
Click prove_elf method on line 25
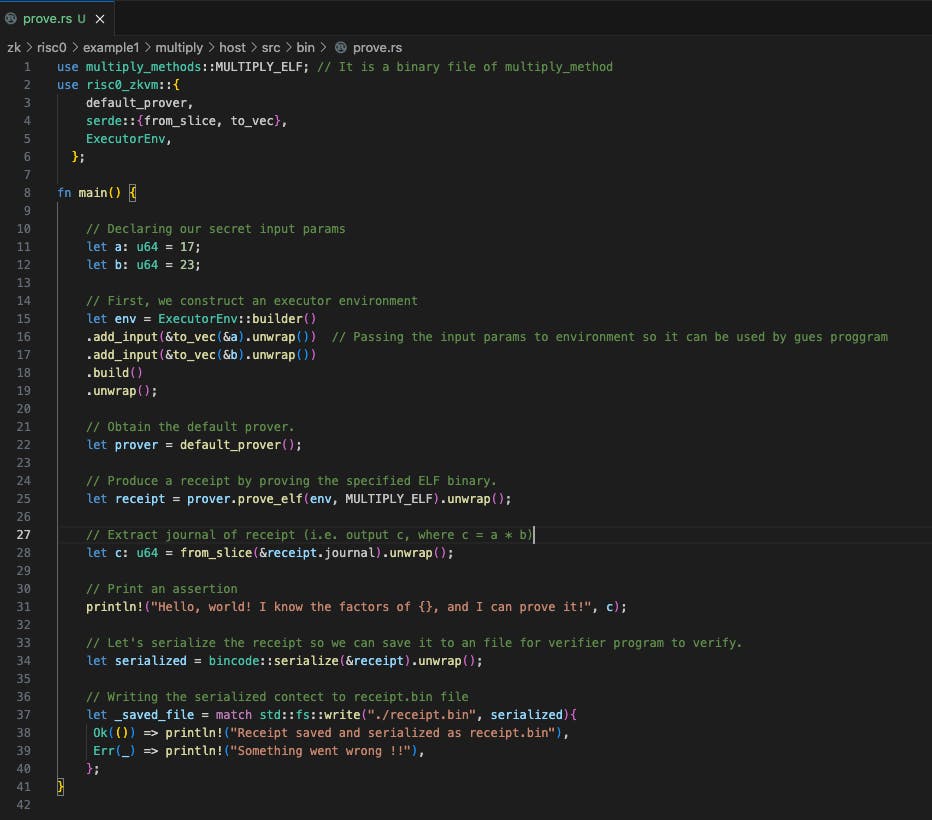[x=270, y=499]
